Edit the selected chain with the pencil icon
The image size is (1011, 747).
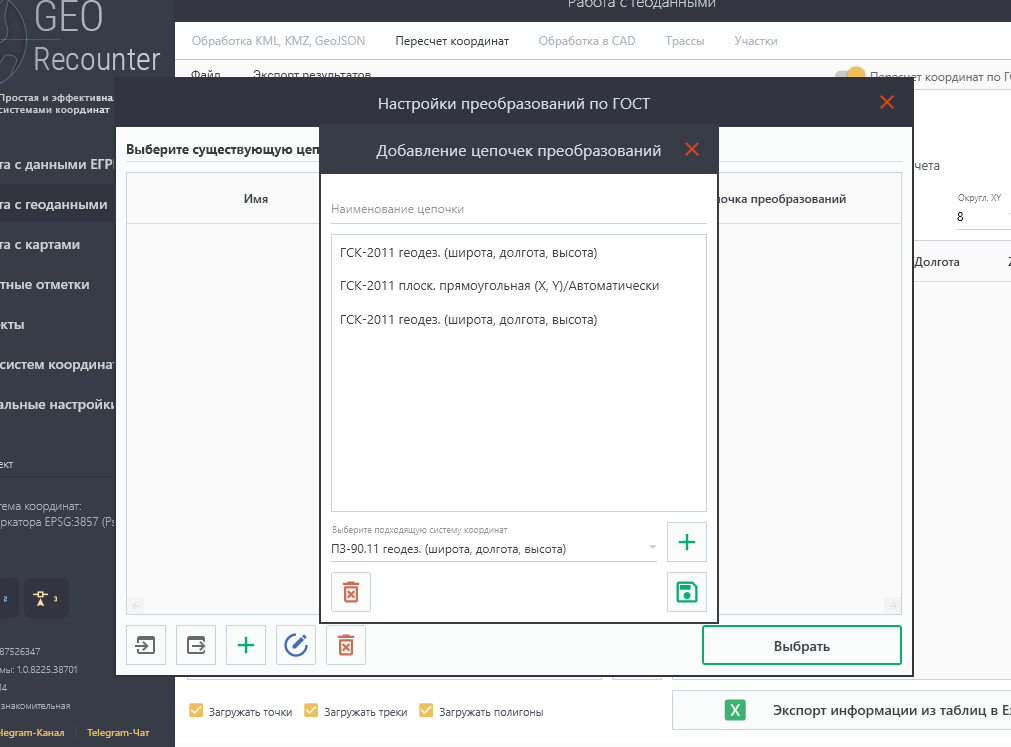click(x=296, y=645)
